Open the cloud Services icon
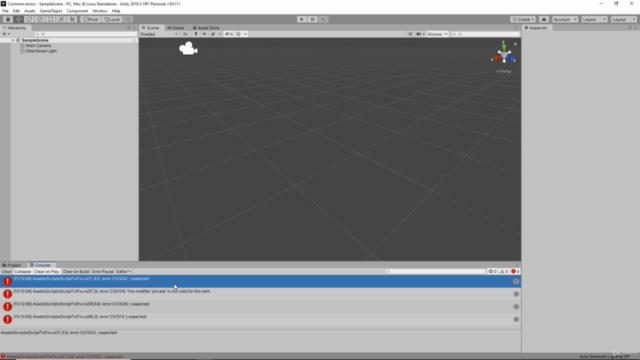 click(544, 19)
